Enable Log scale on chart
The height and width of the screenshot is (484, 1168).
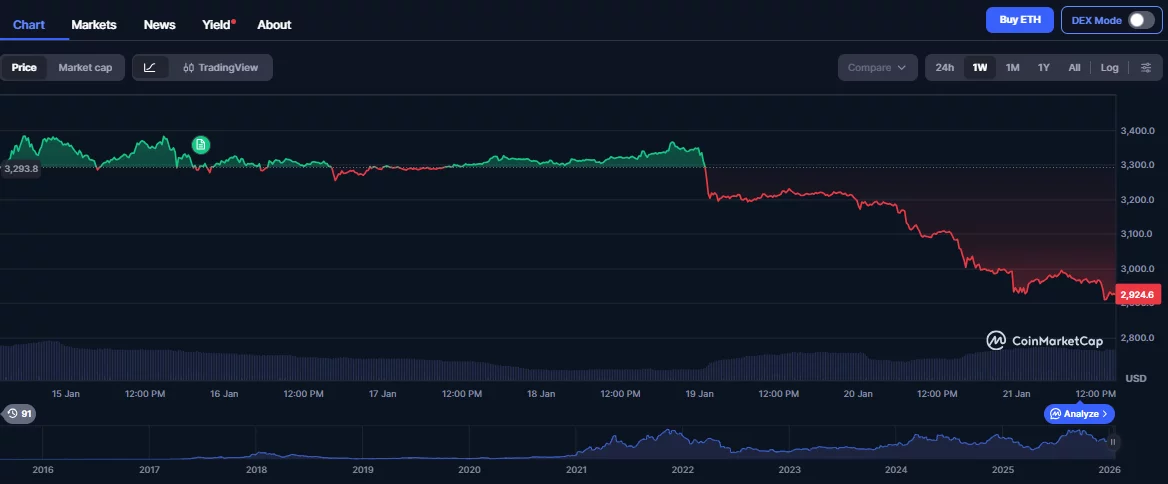[x=1109, y=68]
